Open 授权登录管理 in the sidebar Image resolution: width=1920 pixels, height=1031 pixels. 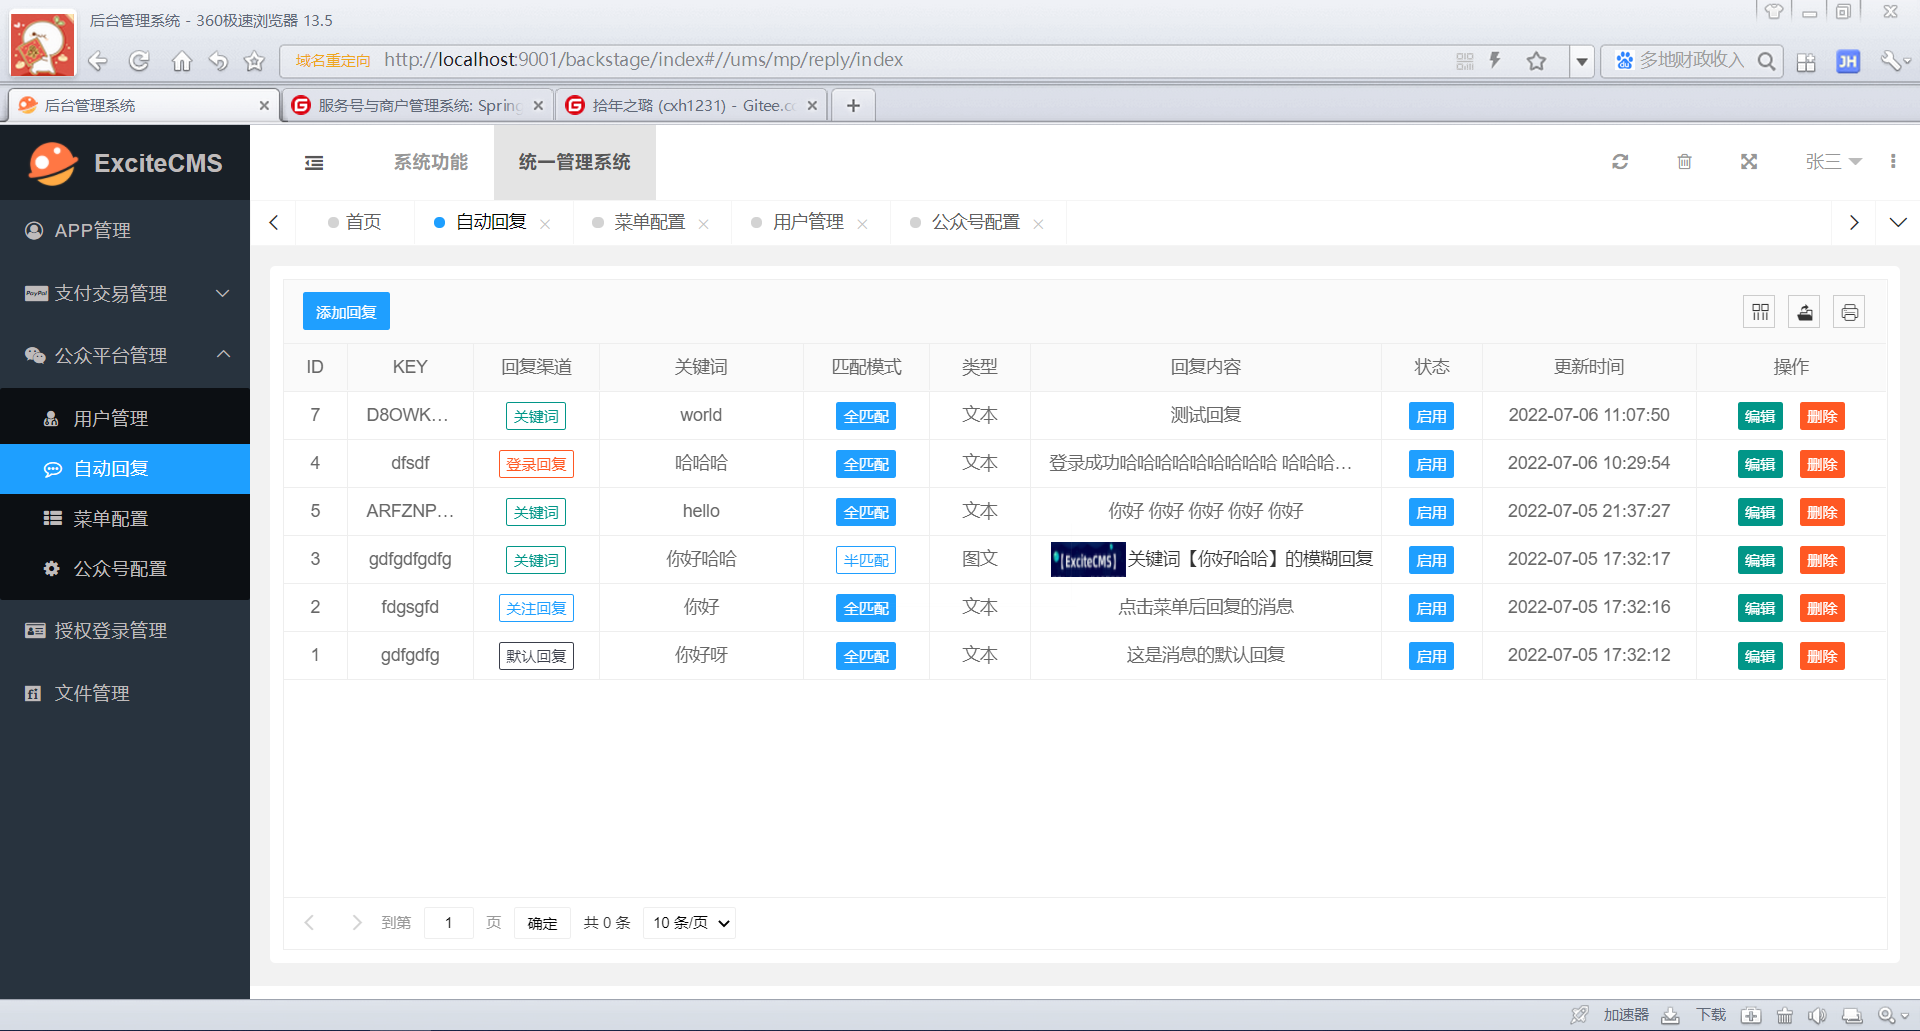125,630
